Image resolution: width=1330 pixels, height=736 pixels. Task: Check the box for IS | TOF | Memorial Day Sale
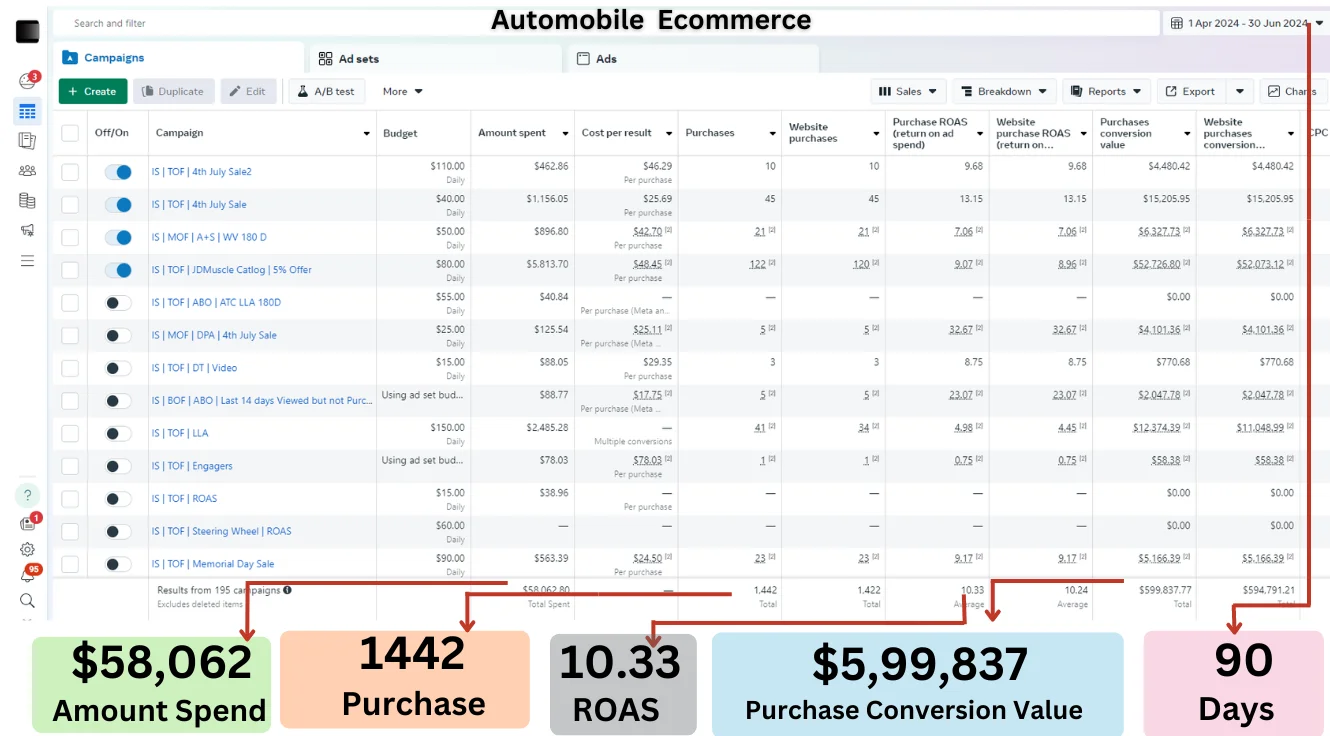click(x=70, y=564)
